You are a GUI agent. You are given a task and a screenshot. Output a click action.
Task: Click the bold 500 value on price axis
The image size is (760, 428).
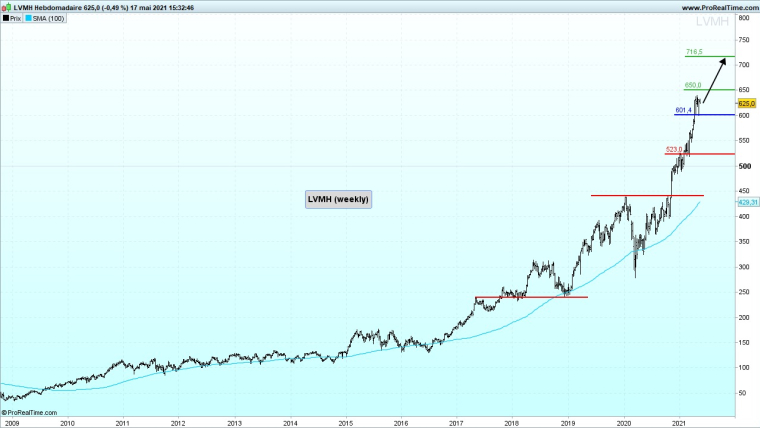(x=744, y=166)
